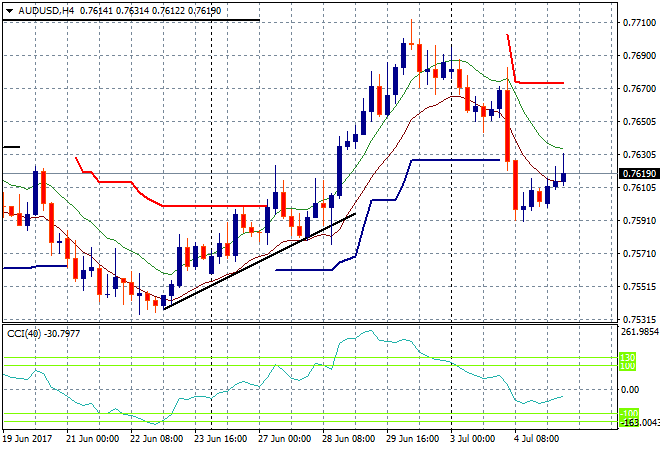Select the latest blue candle at 0.76190
Screen dimensions: 660x450
564,177
